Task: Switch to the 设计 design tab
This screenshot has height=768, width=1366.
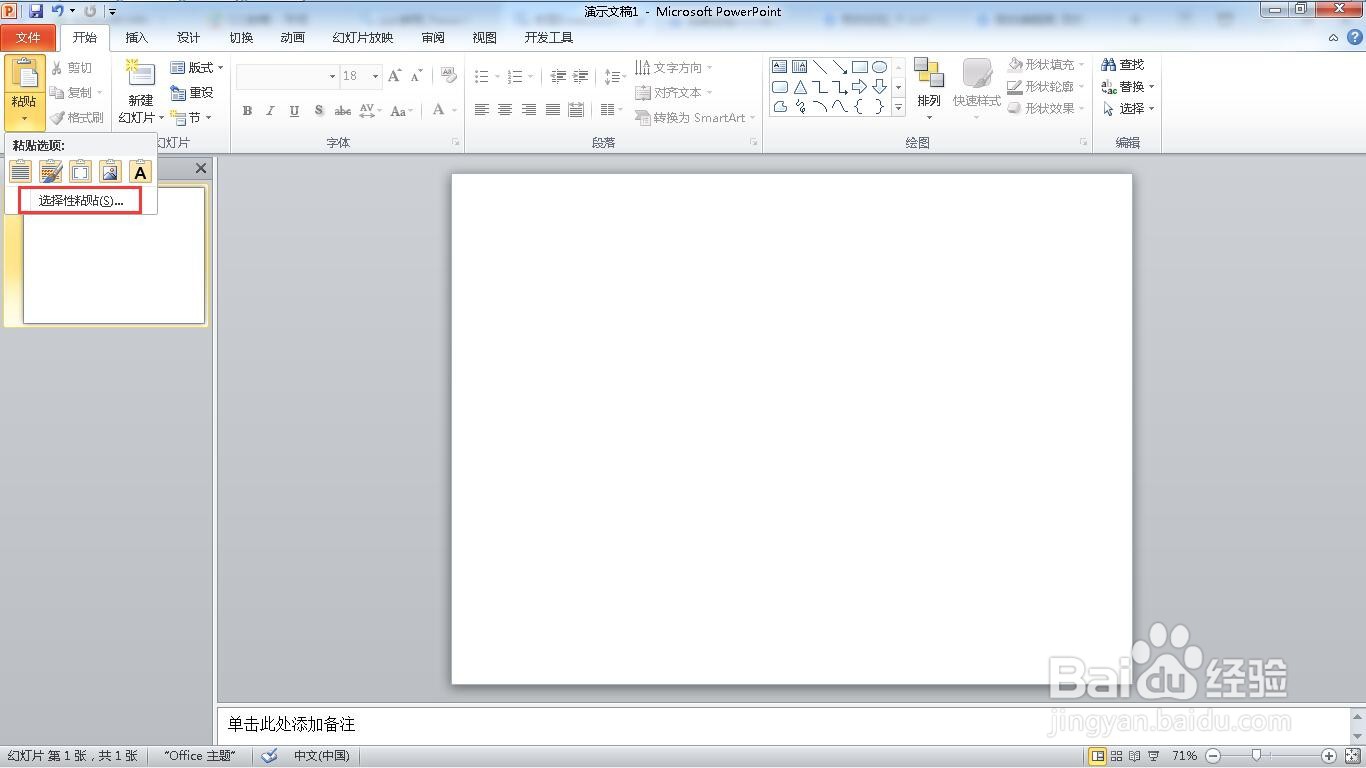Action: pyautogui.click(x=189, y=38)
